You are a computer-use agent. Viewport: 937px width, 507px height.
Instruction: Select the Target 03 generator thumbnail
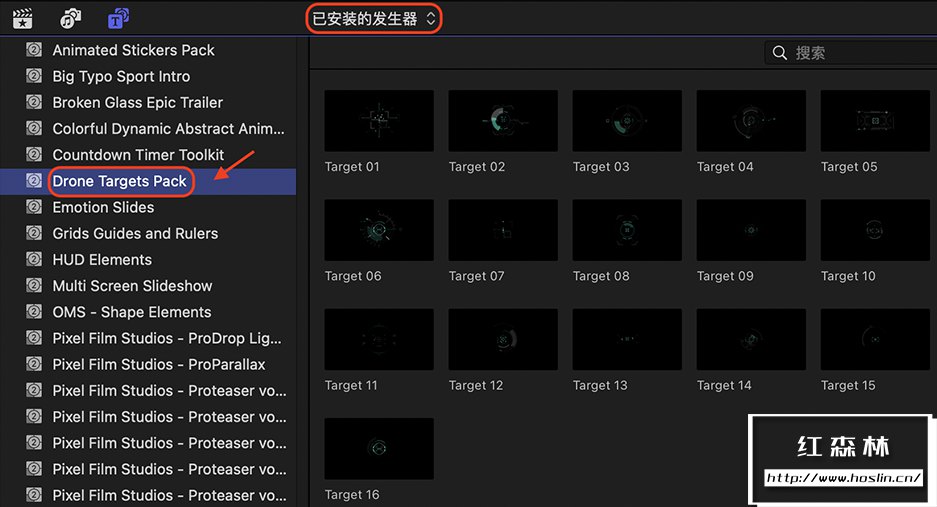pyautogui.click(x=627, y=121)
